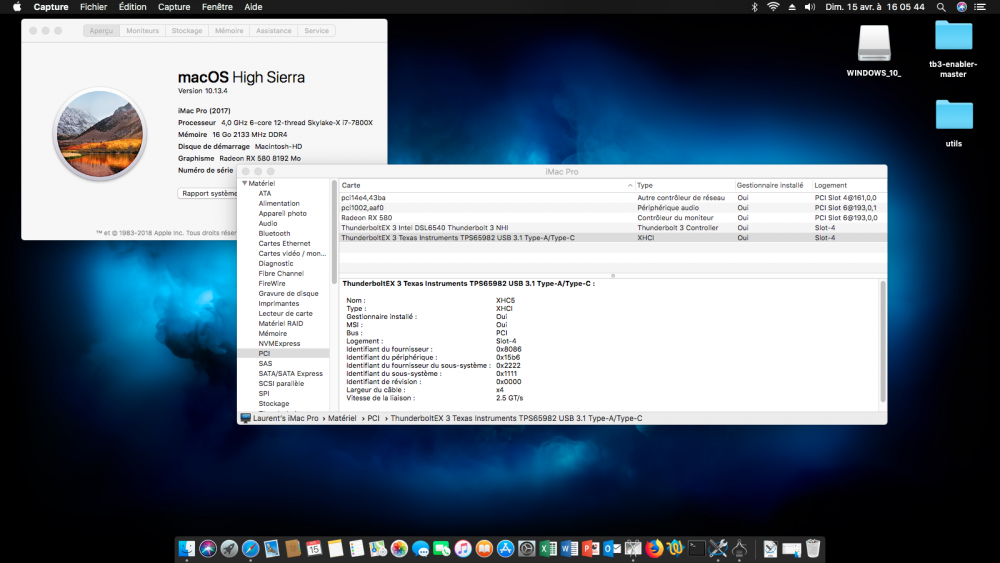The image size is (1000, 563).
Task: Launch Microsoft Excel from Dock
Action: click(548, 548)
